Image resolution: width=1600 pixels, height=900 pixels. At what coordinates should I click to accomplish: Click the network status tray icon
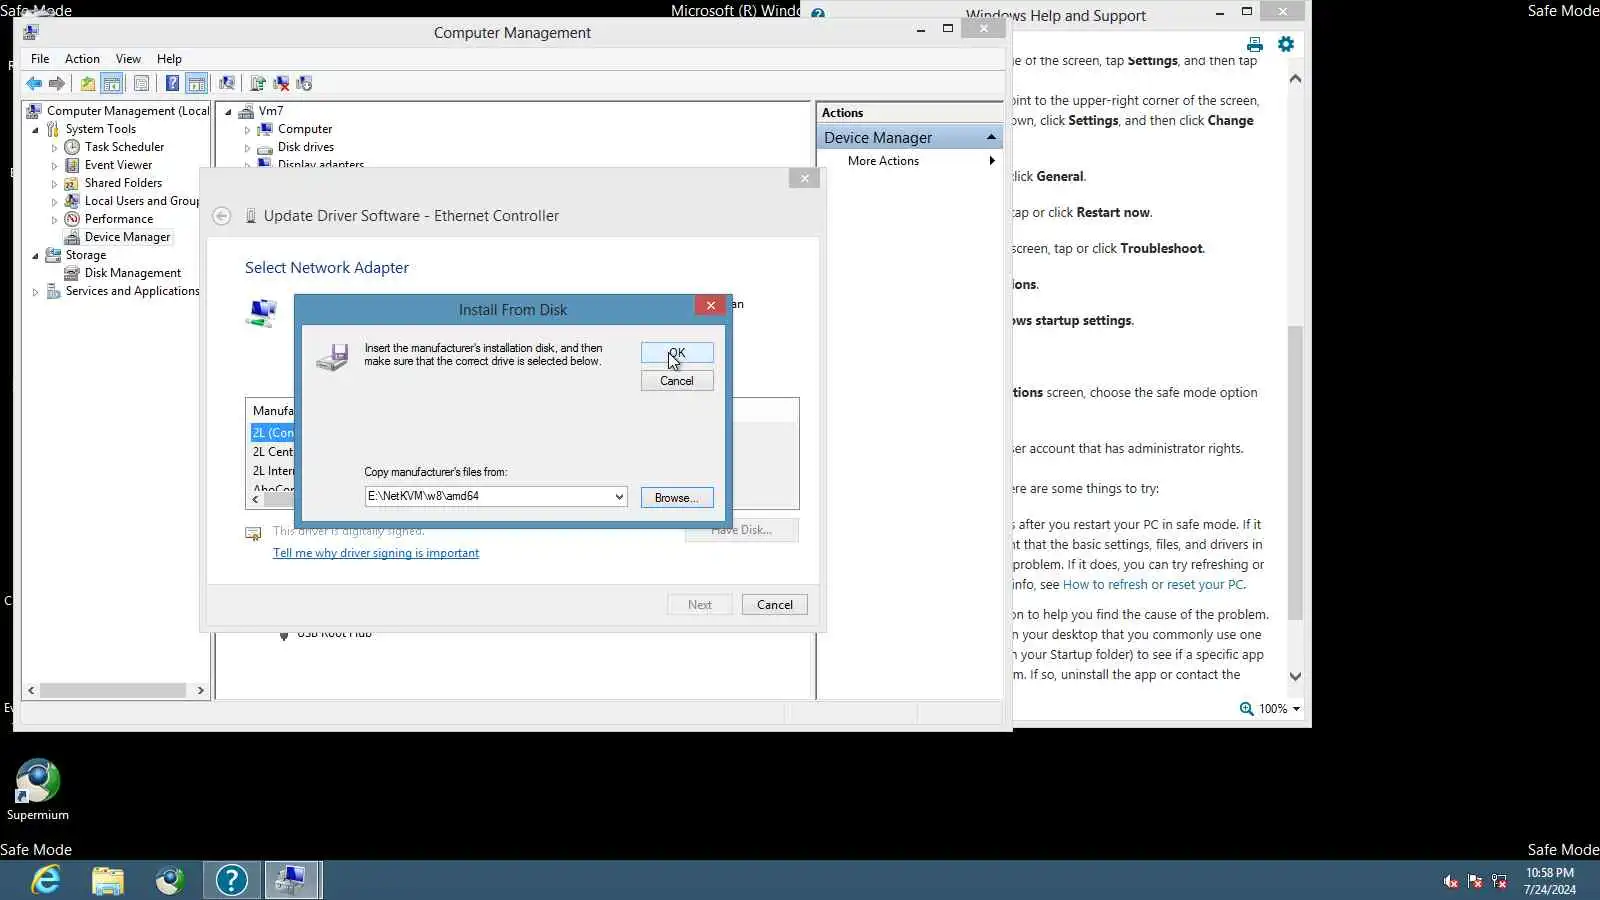1499,881
